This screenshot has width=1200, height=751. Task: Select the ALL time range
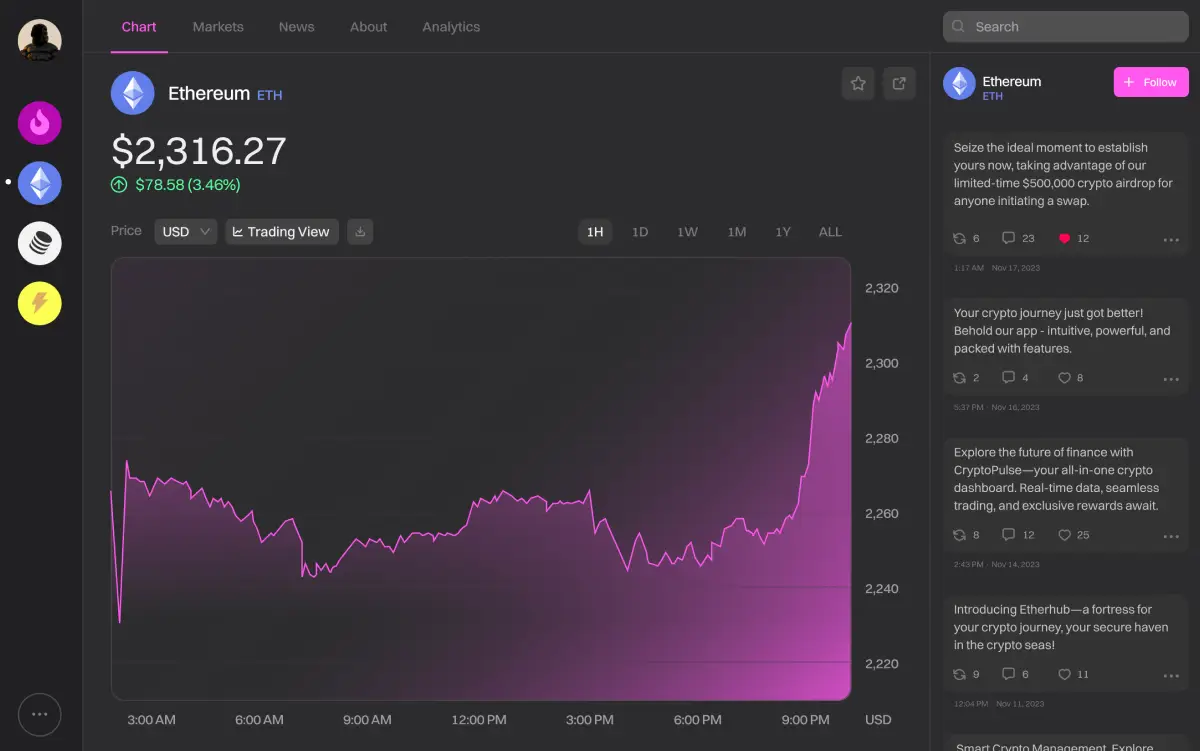click(x=830, y=232)
